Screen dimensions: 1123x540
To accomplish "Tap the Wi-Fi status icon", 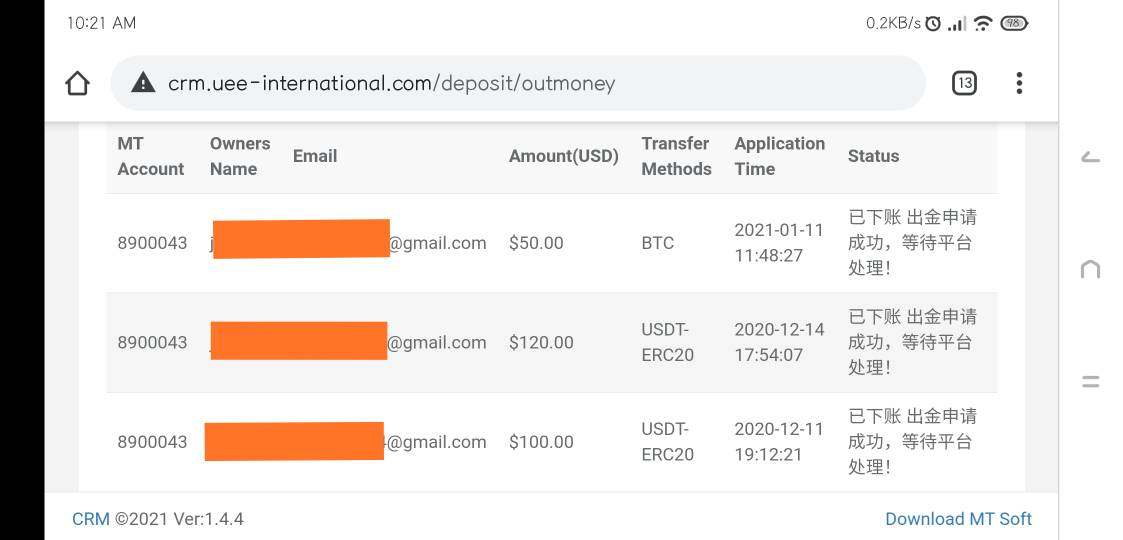I will pos(982,23).
